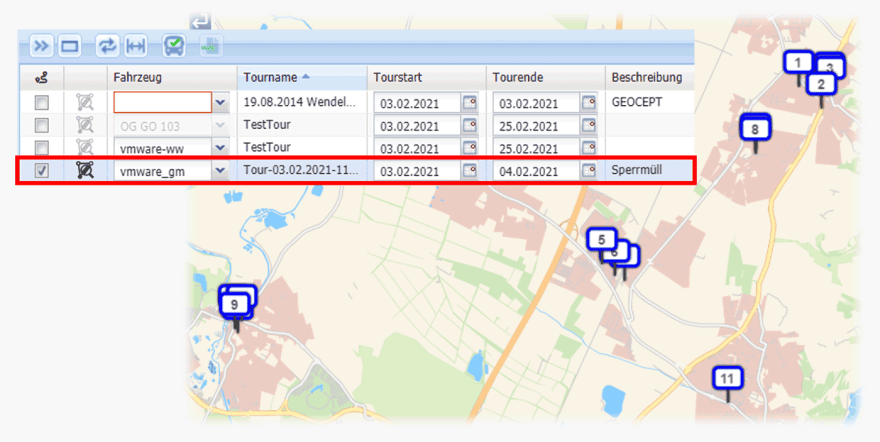Open the Tourstart calendar in the Sperrmüll row

pos(470,171)
